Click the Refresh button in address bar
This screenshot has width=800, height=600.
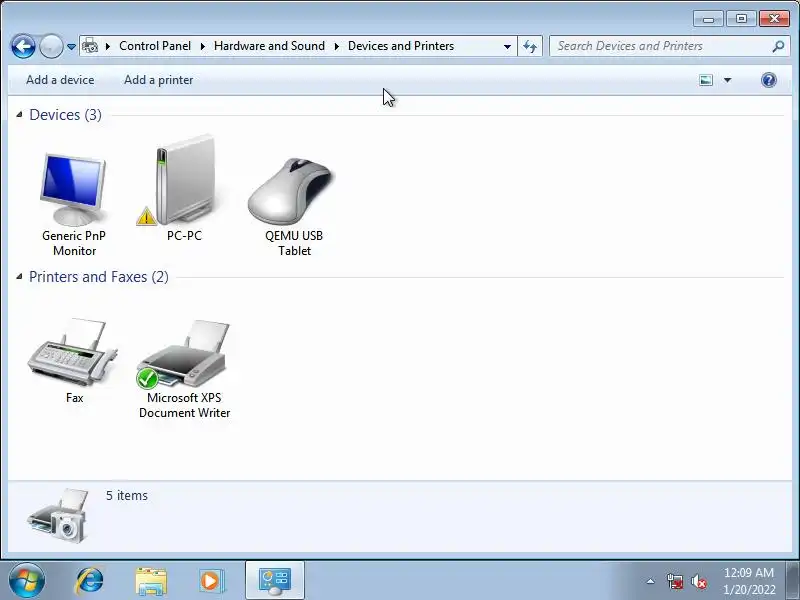[x=530, y=46]
